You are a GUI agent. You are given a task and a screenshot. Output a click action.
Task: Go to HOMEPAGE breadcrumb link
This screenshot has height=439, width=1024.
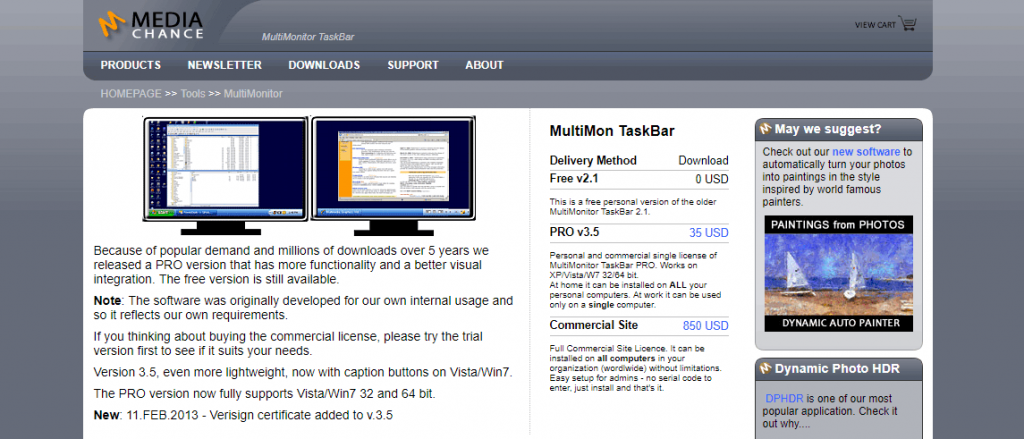[131, 93]
